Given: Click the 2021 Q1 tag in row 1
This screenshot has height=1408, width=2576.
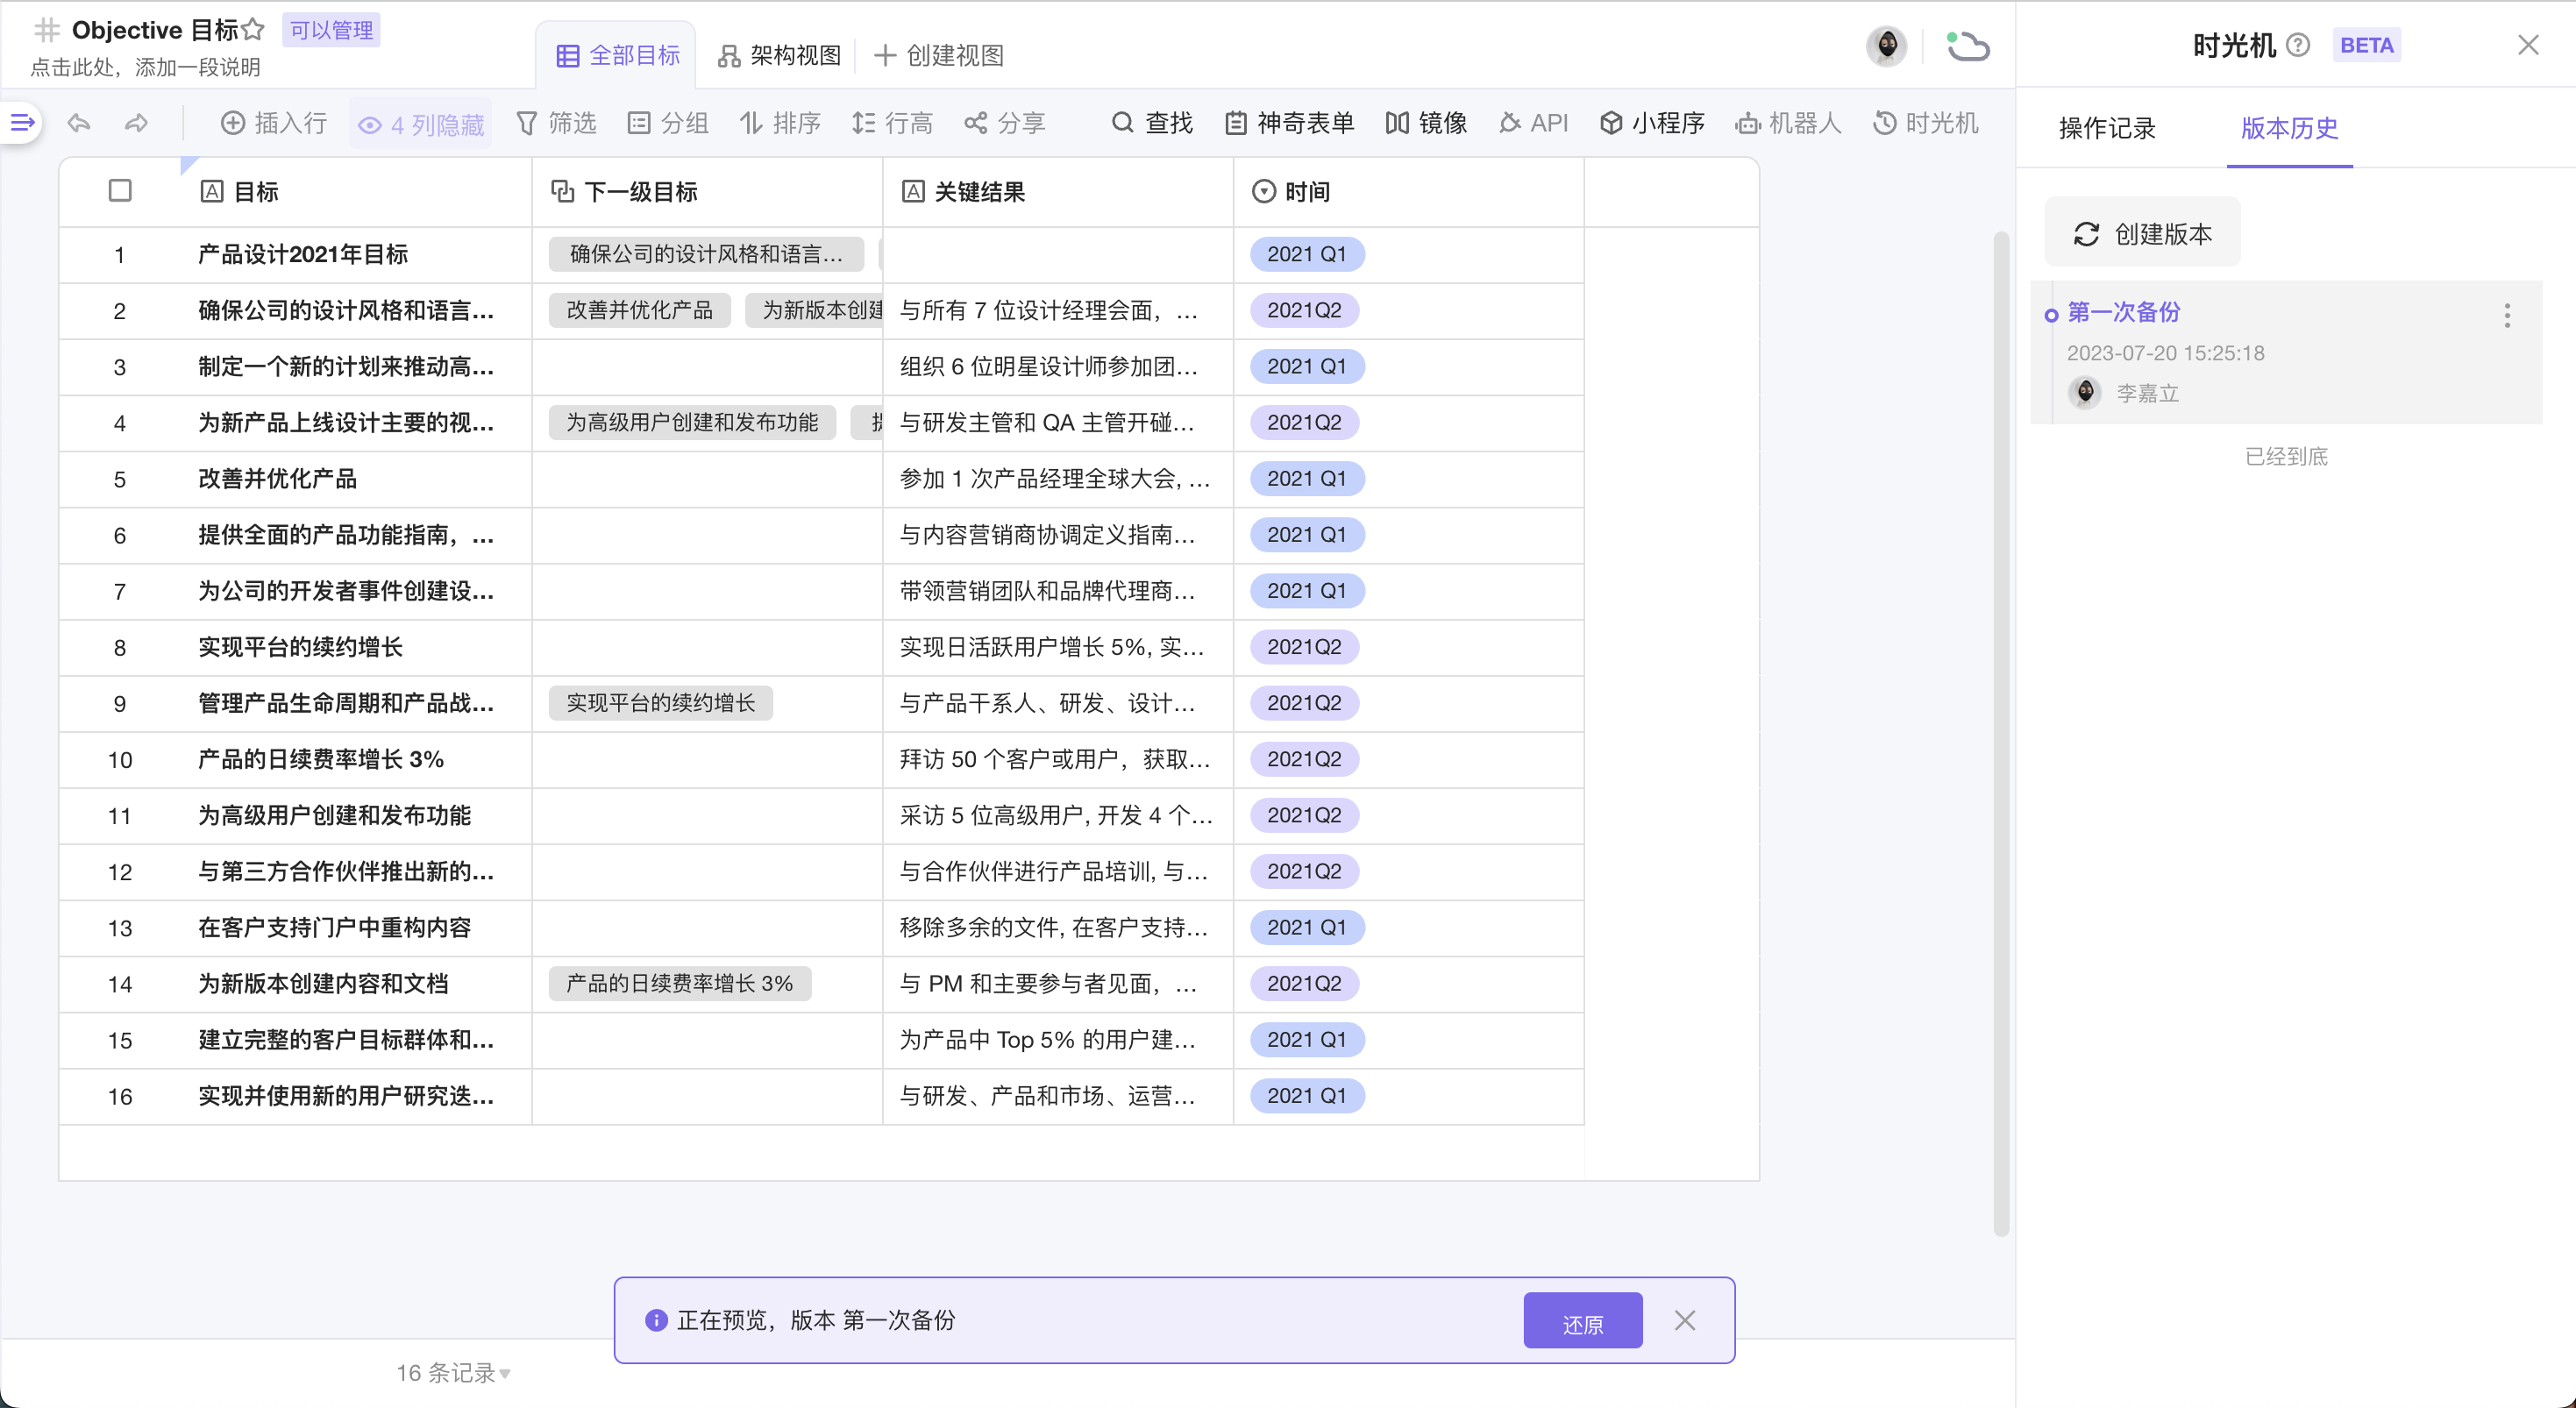Looking at the screenshot, I should click(1306, 254).
